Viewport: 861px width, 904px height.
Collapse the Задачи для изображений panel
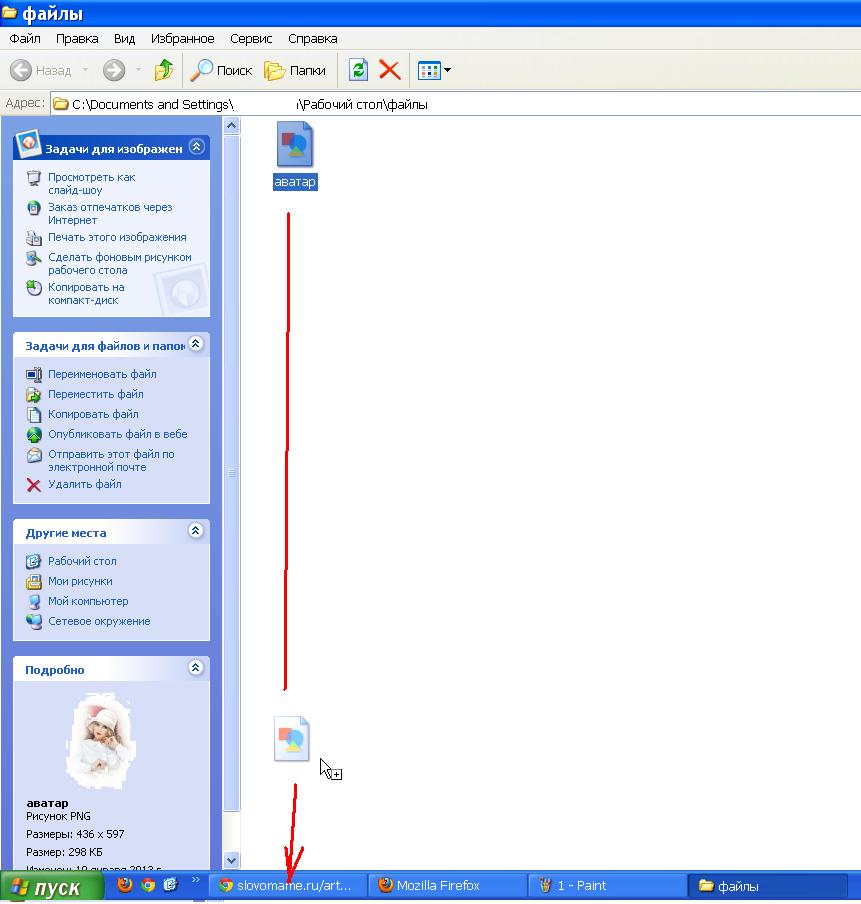[197, 147]
